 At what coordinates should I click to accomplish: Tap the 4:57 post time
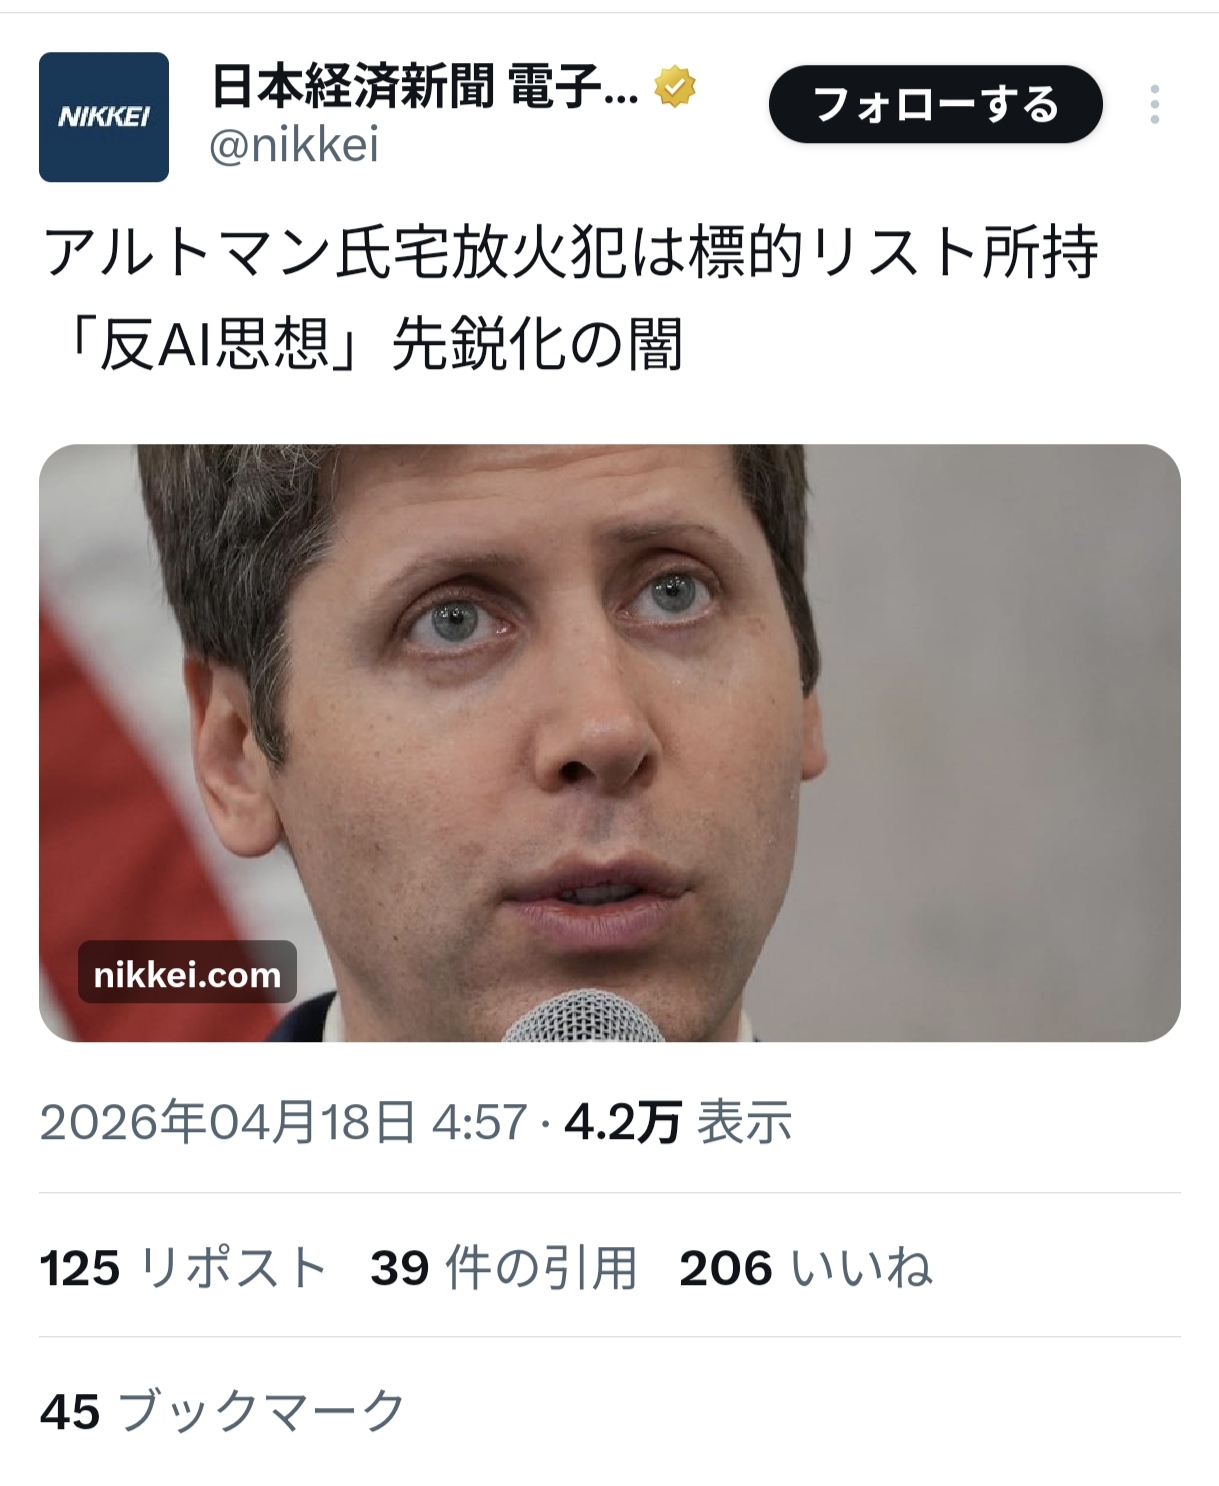pyautogui.click(x=479, y=1122)
